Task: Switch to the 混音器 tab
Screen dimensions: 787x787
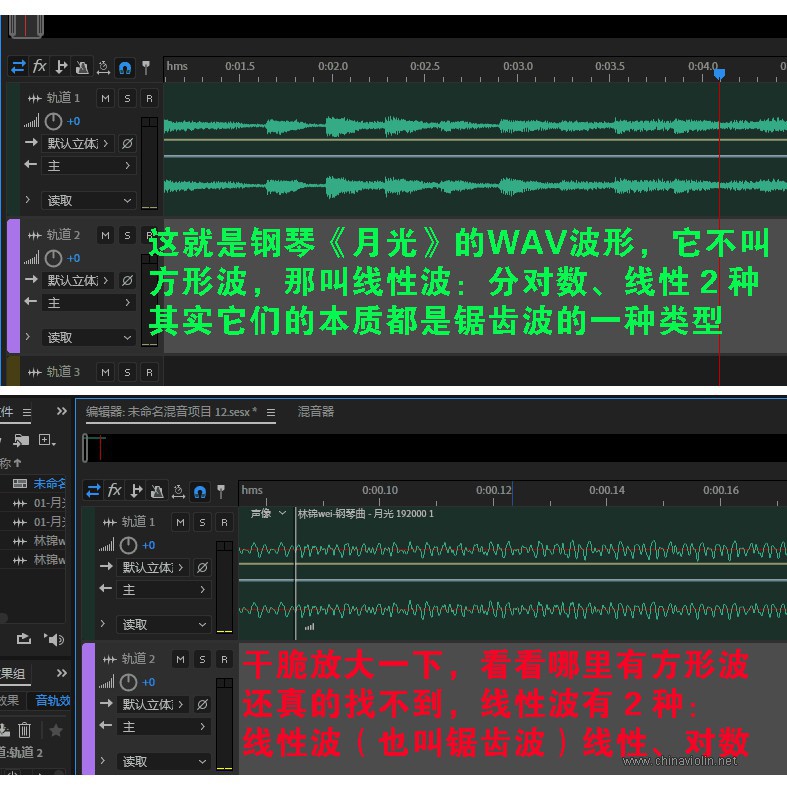Action: (x=316, y=412)
